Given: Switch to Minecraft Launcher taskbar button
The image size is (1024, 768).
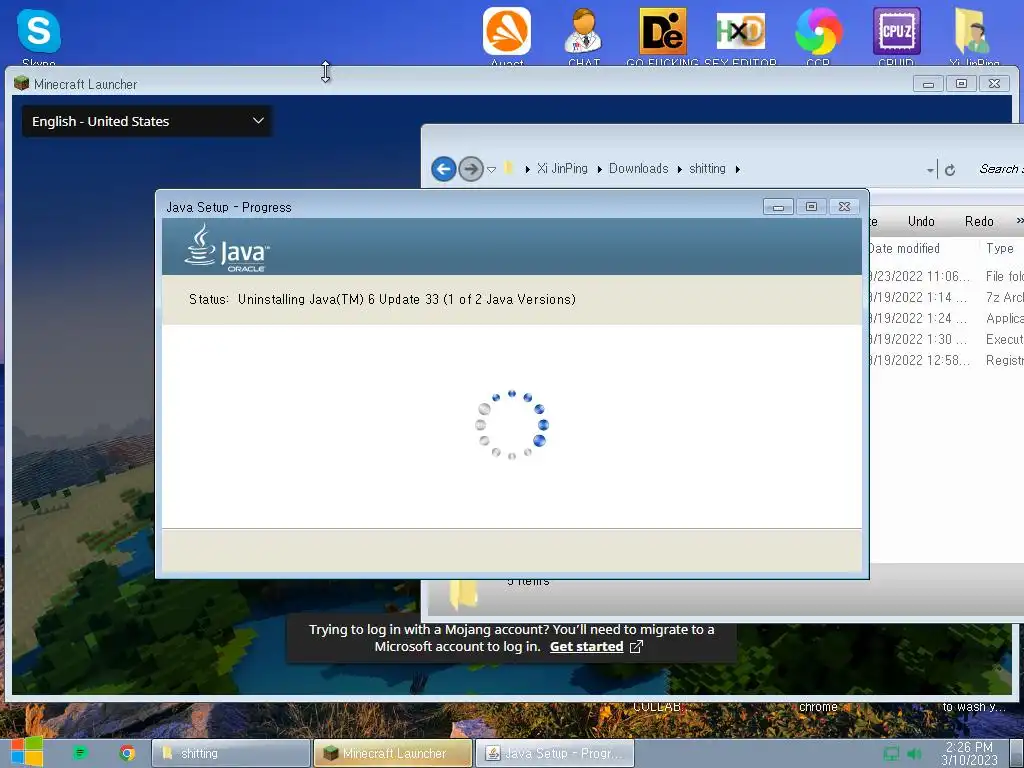Looking at the screenshot, I should pos(392,753).
